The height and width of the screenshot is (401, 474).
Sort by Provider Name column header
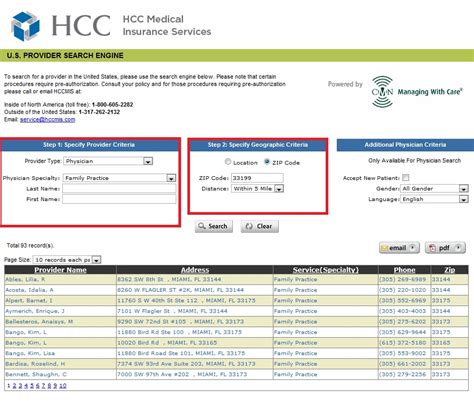60,270
